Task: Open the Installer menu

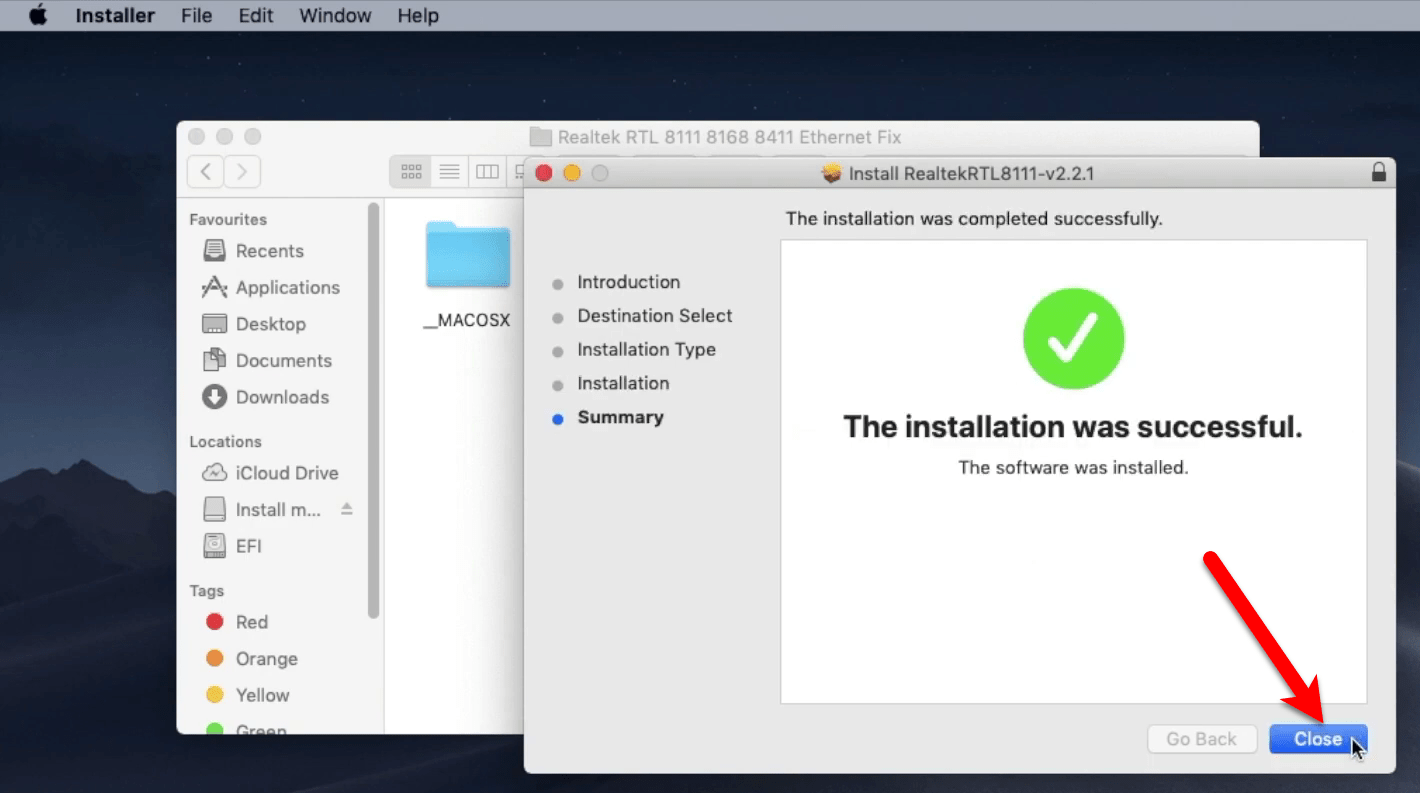Action: click(115, 16)
